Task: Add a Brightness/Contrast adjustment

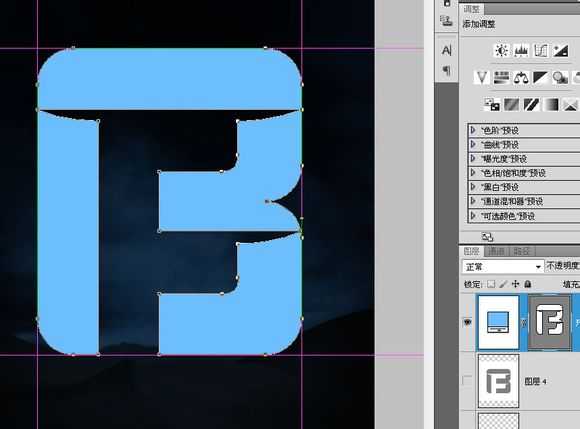Action: (502, 50)
